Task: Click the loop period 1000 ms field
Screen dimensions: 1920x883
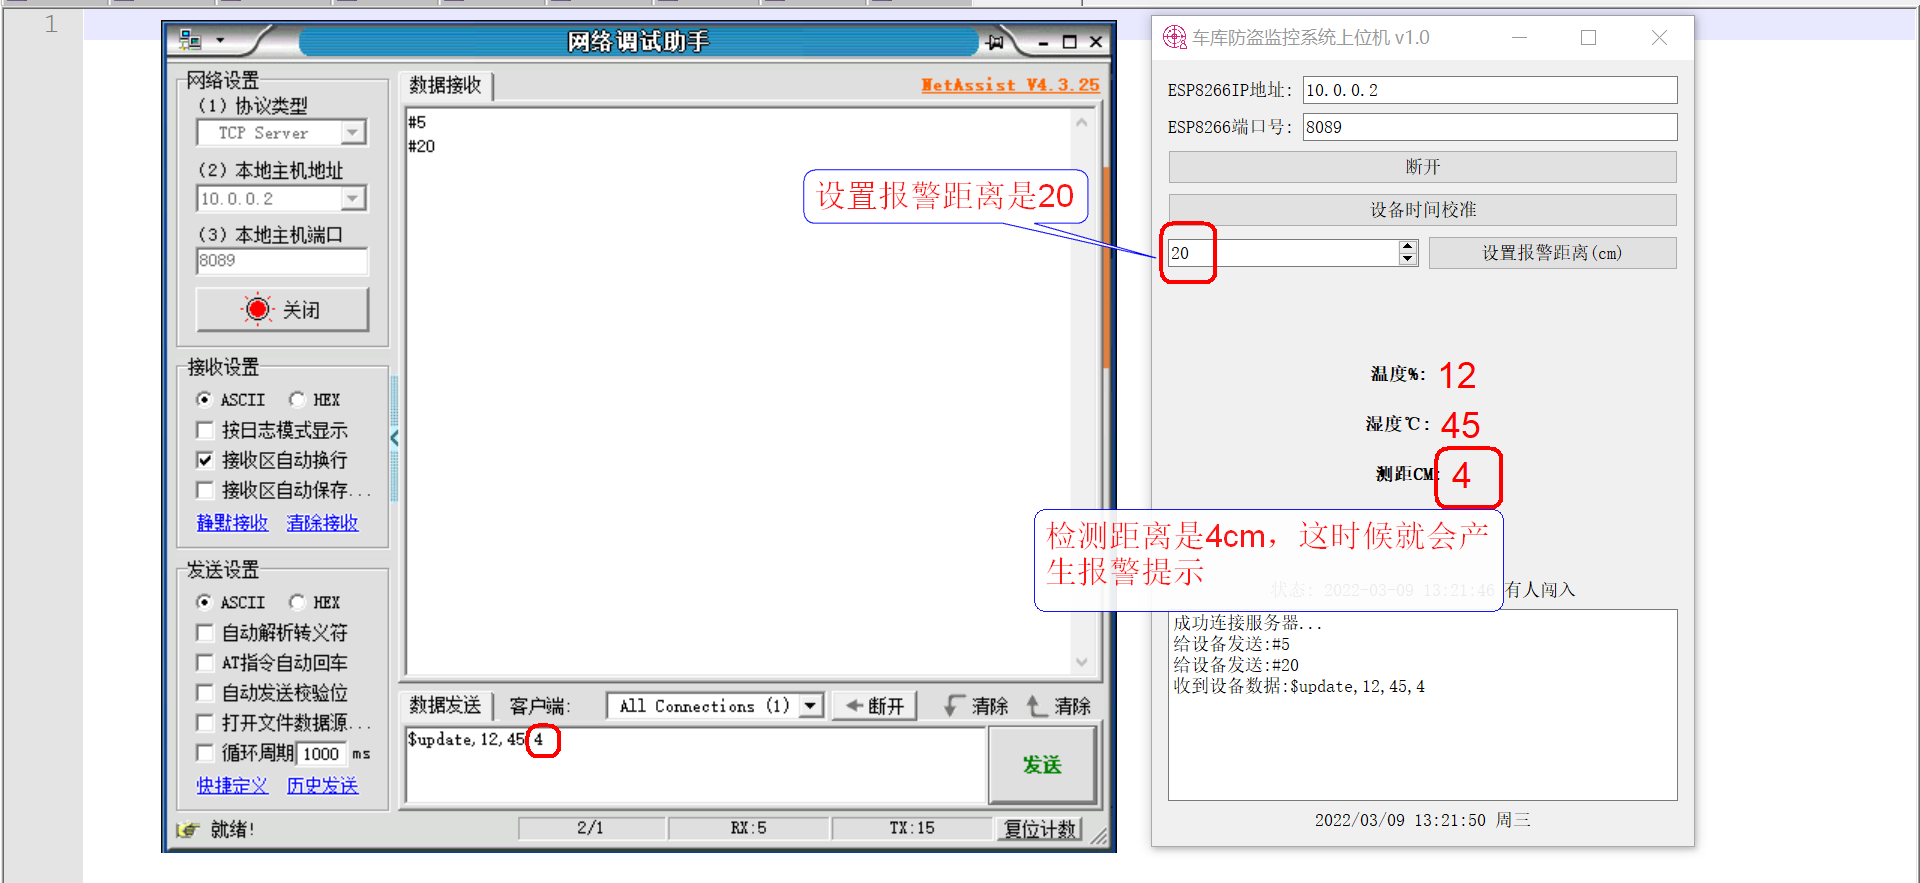Action: pyautogui.click(x=322, y=754)
